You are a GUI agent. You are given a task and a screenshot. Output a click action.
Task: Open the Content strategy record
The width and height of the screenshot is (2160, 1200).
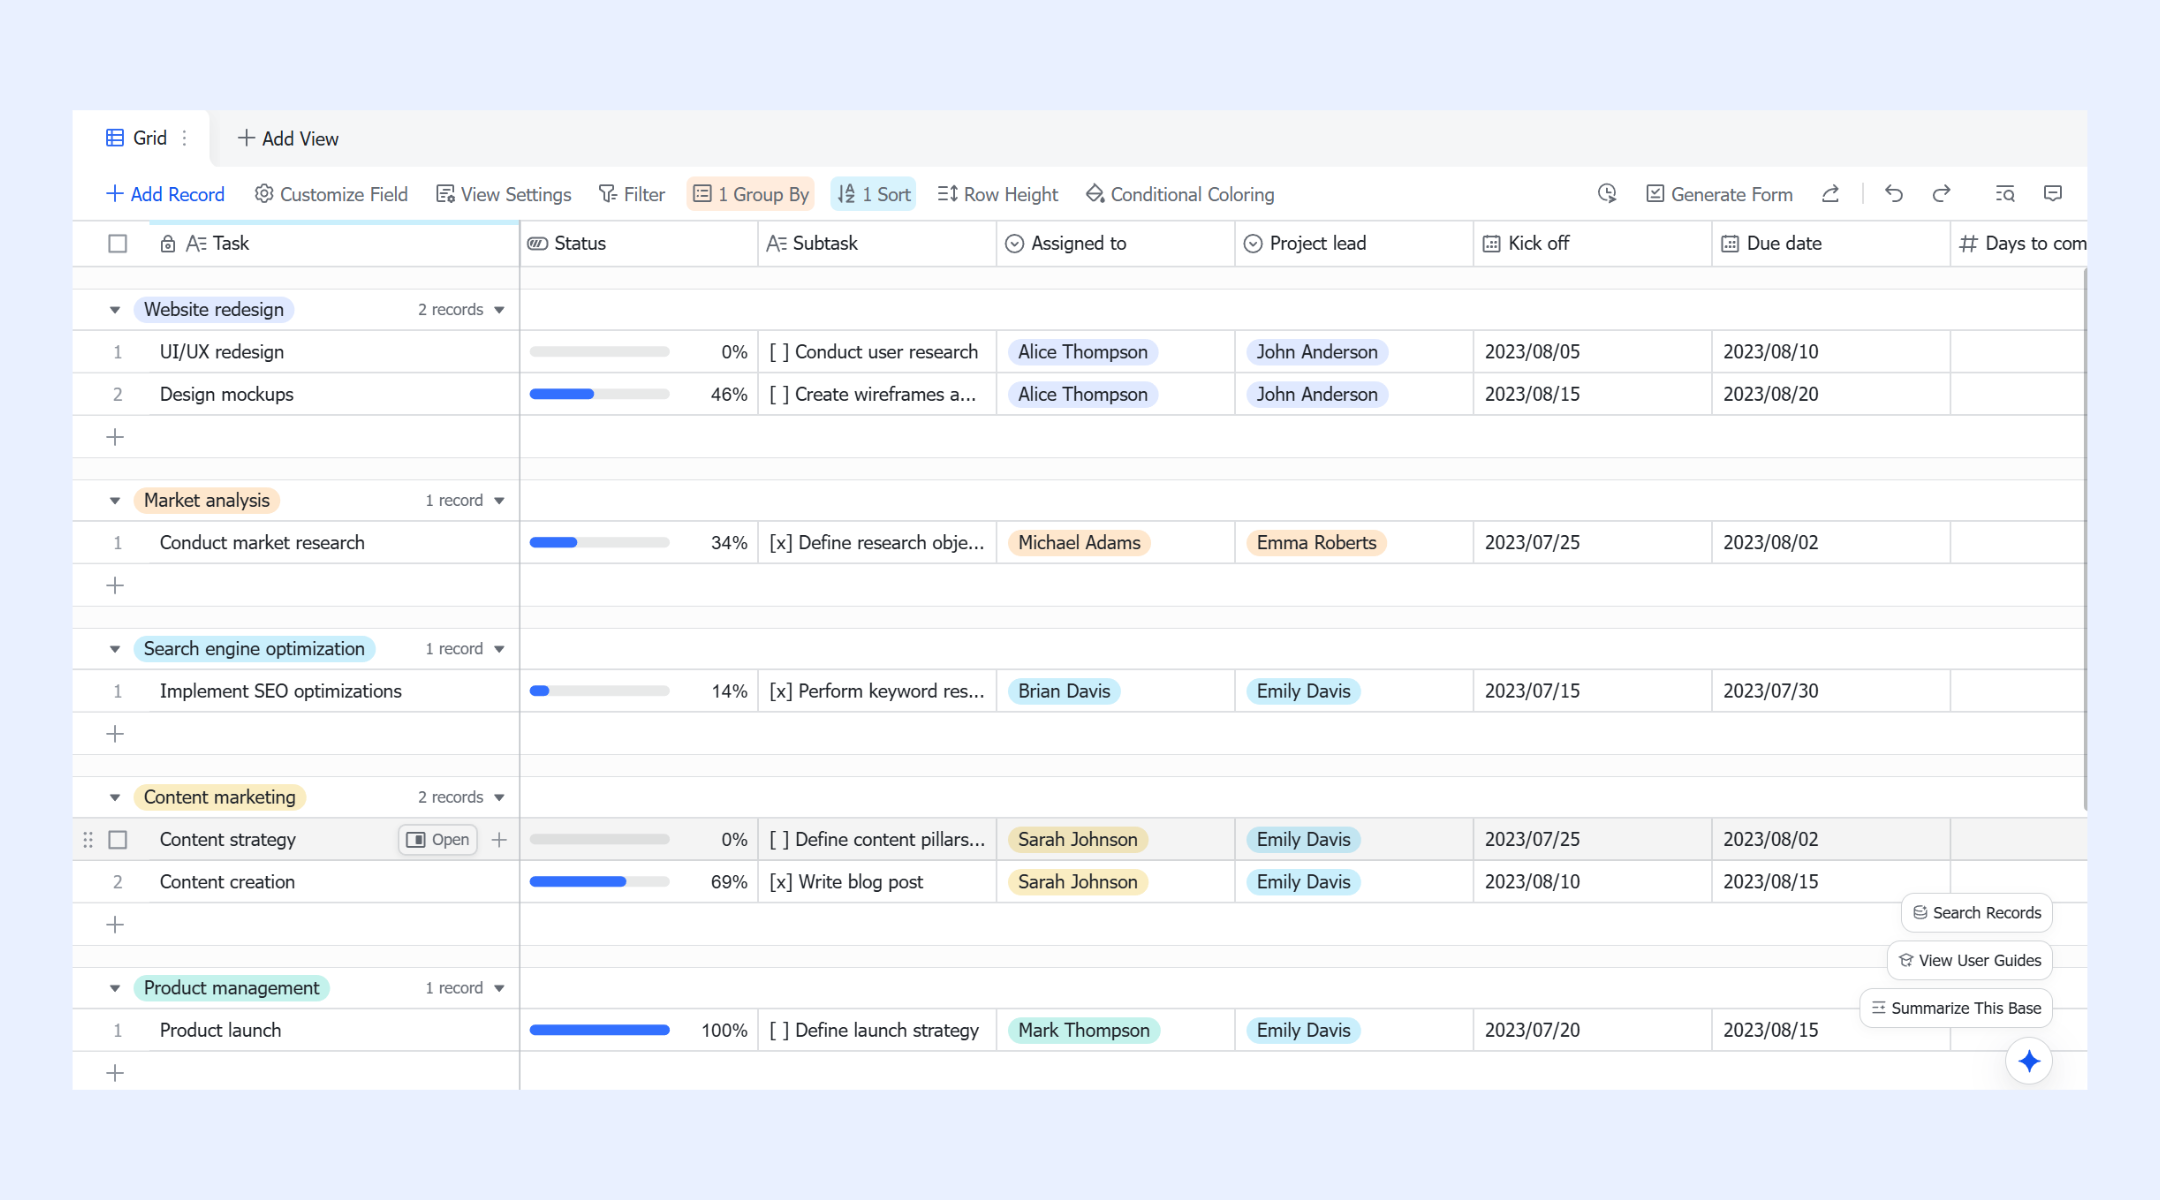point(438,840)
